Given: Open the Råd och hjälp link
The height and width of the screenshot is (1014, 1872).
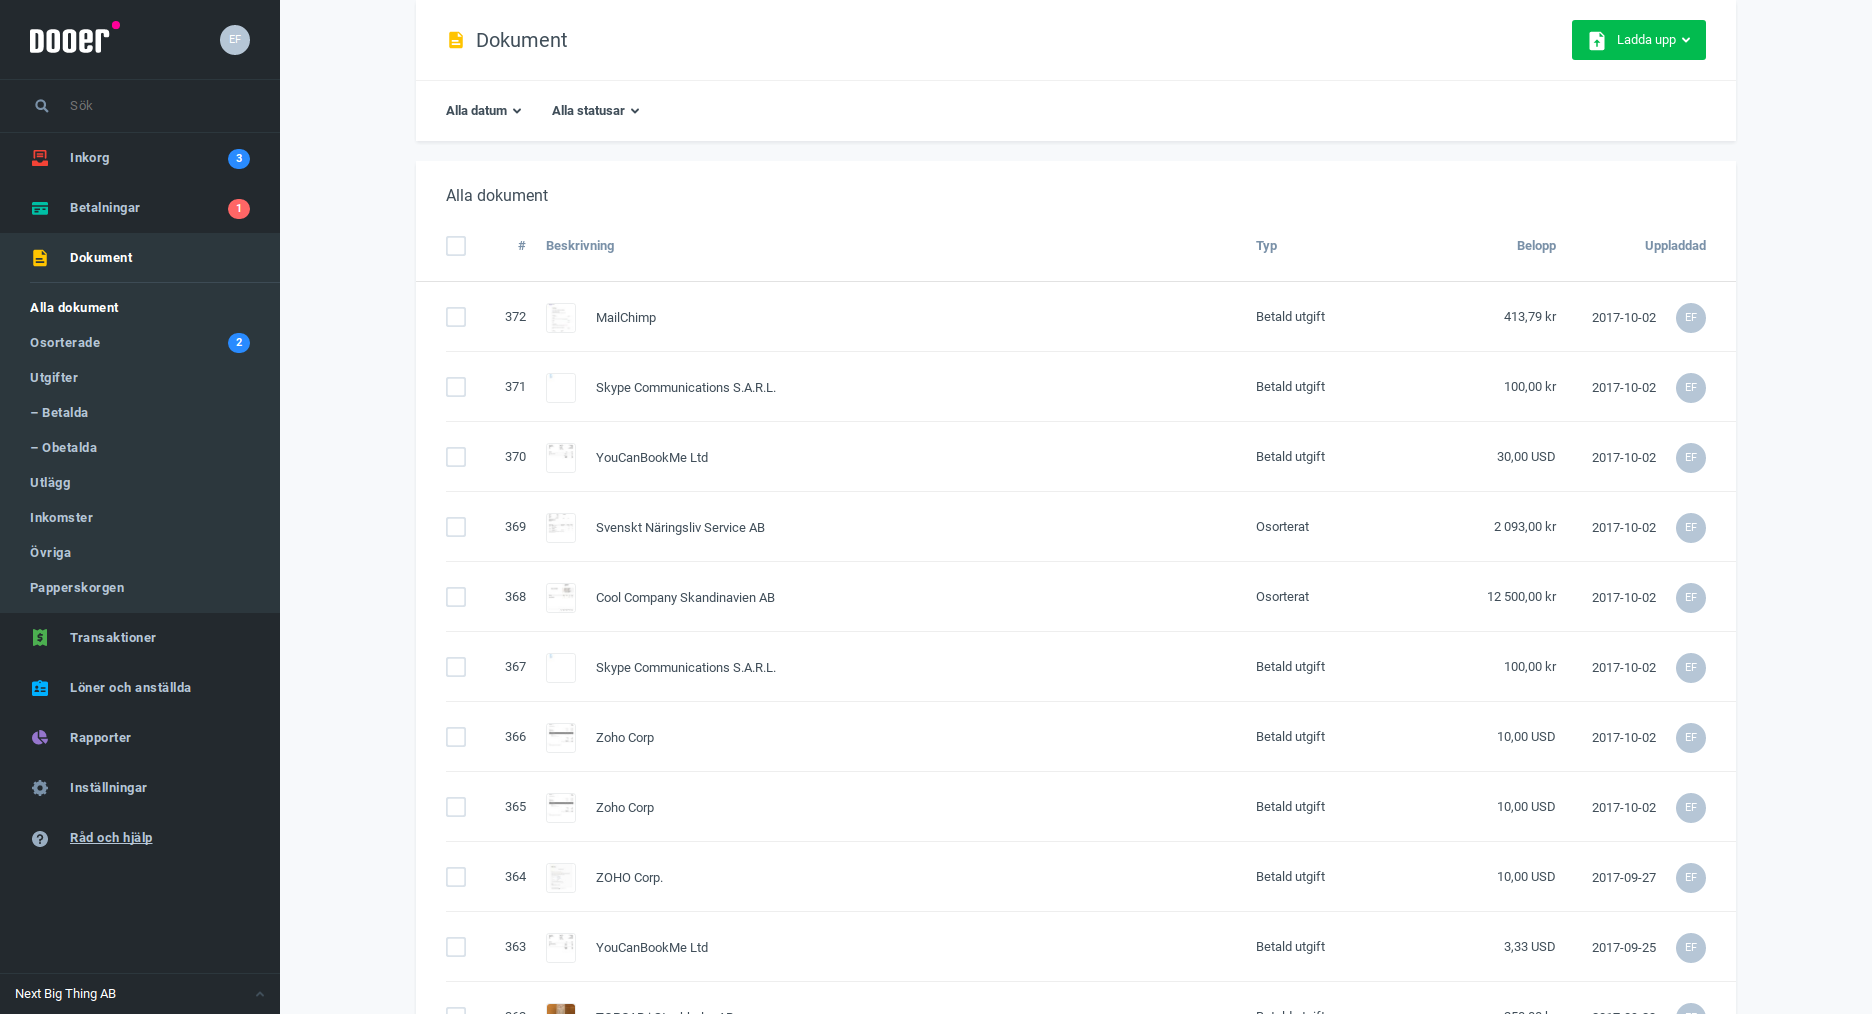Looking at the screenshot, I should tap(111, 838).
